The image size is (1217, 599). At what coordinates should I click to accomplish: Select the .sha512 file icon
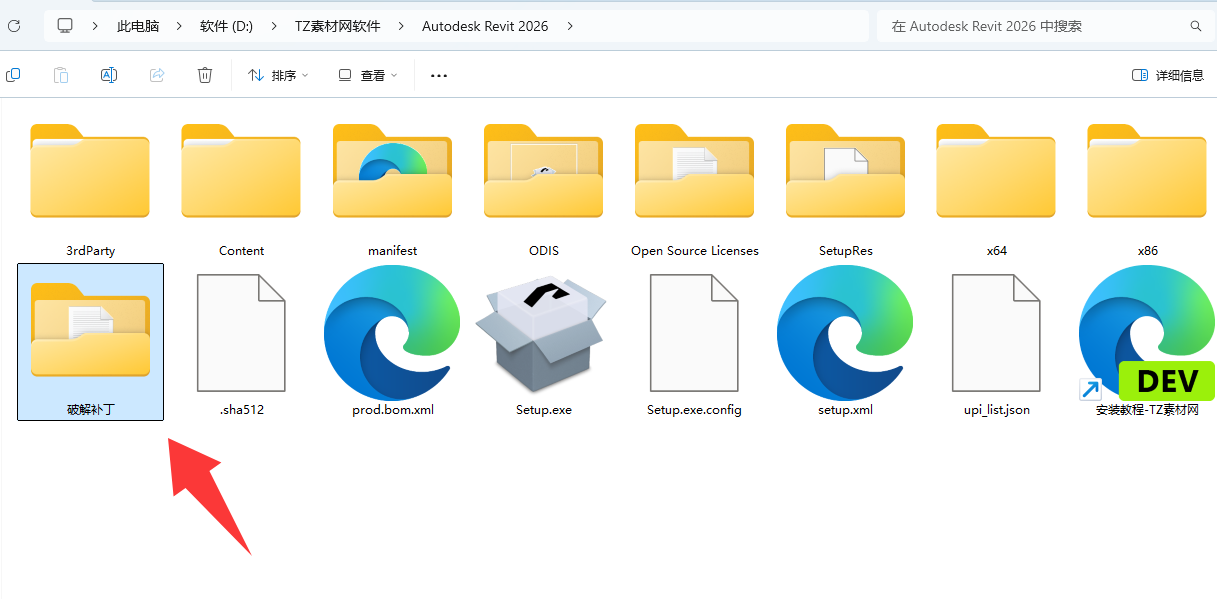241,332
